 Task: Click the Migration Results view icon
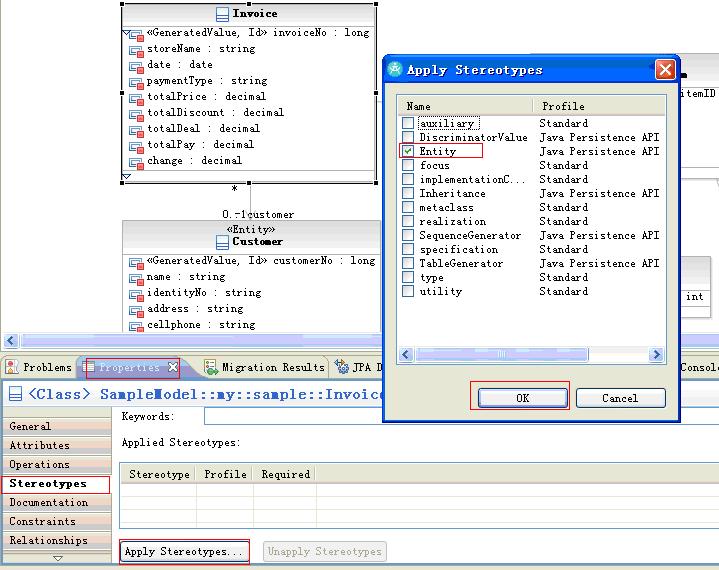(211, 367)
